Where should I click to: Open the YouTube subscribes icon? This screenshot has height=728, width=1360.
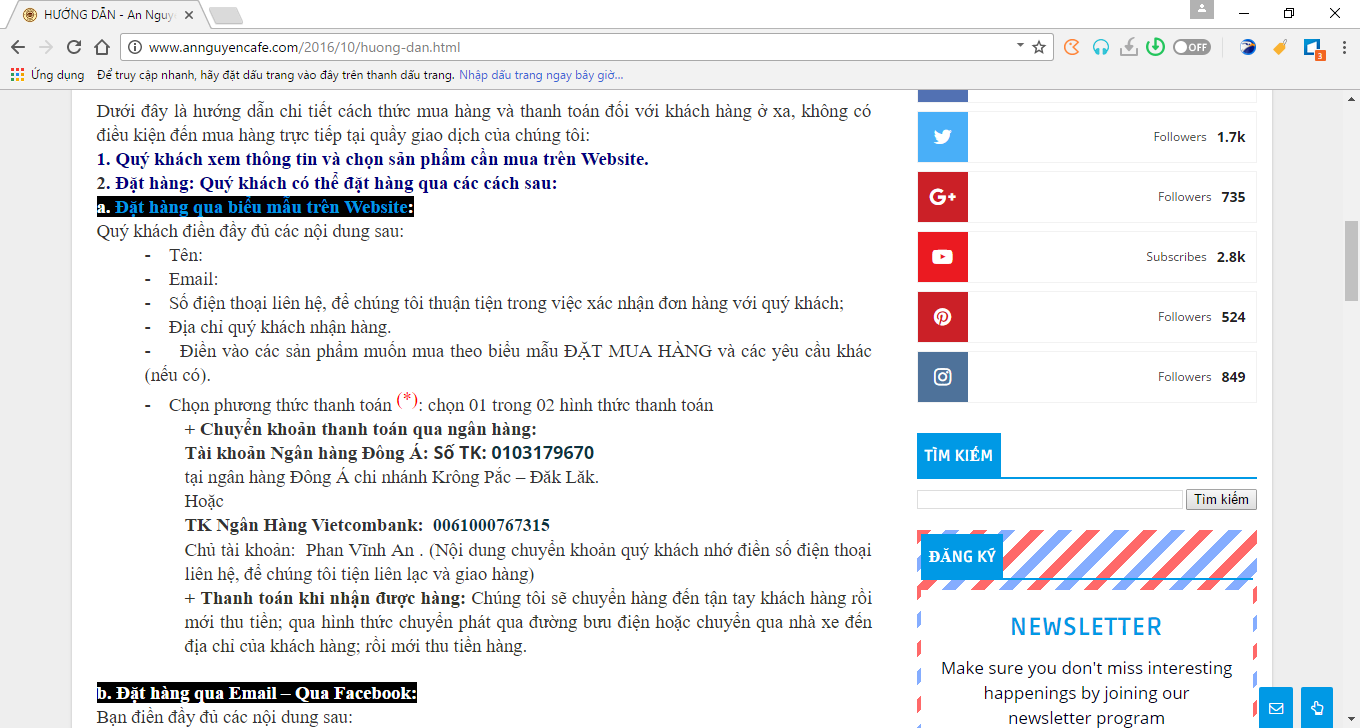(942, 257)
